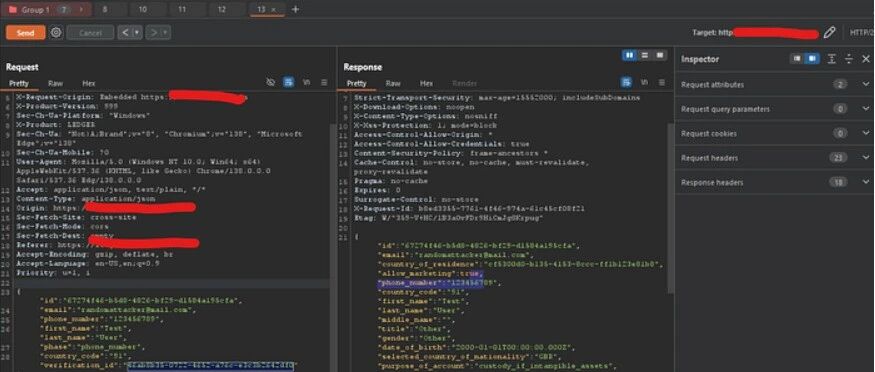Viewport: 875px width, 372px height.
Task: Select the Request Pretty tab
Action: click(x=19, y=83)
